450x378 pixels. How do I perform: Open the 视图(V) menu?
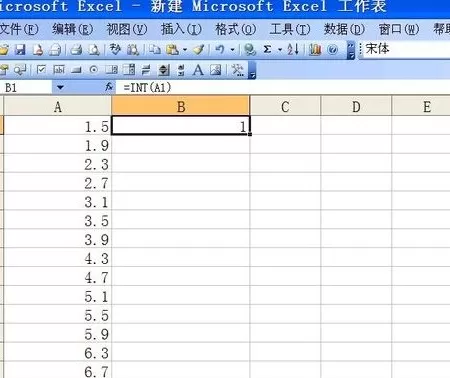pos(127,29)
